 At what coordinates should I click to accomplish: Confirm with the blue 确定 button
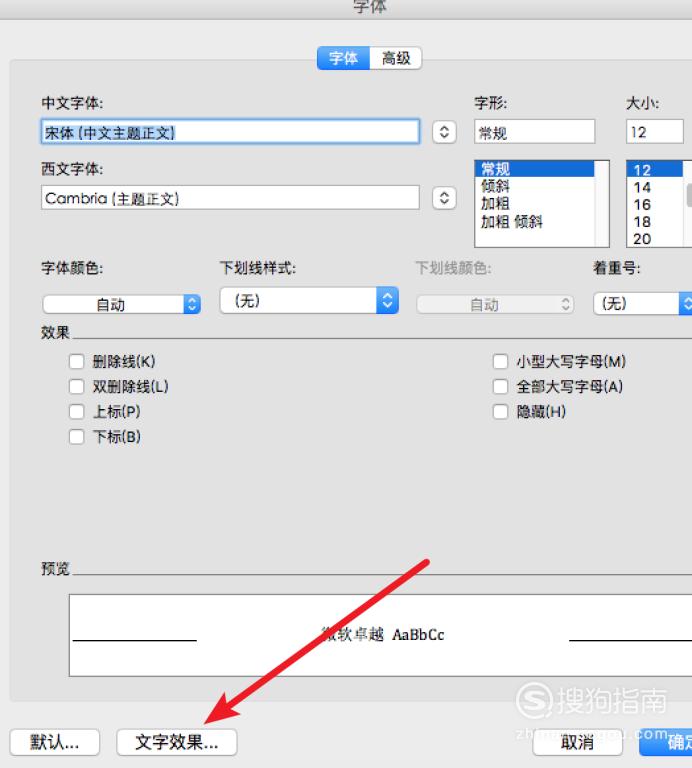[666, 742]
